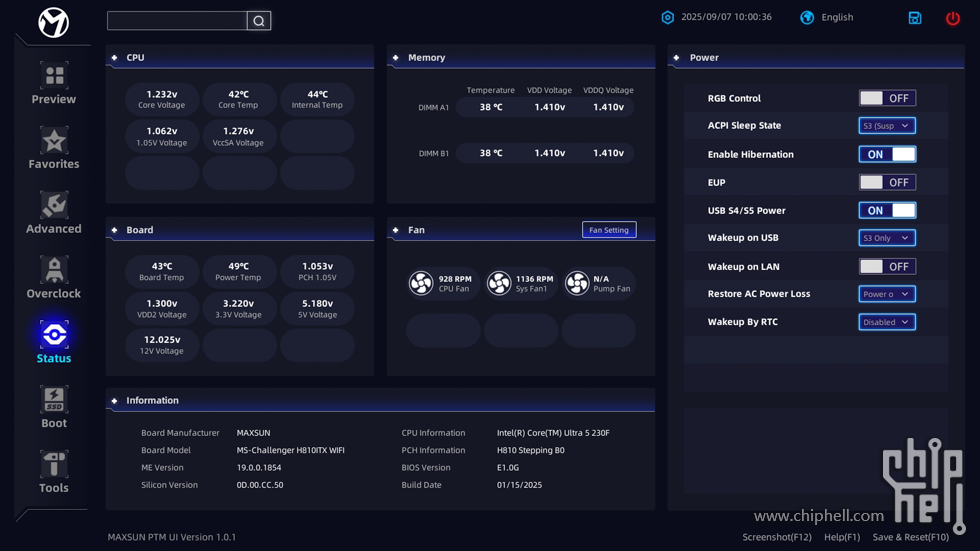Click the MAXSUN logo icon

[54, 23]
